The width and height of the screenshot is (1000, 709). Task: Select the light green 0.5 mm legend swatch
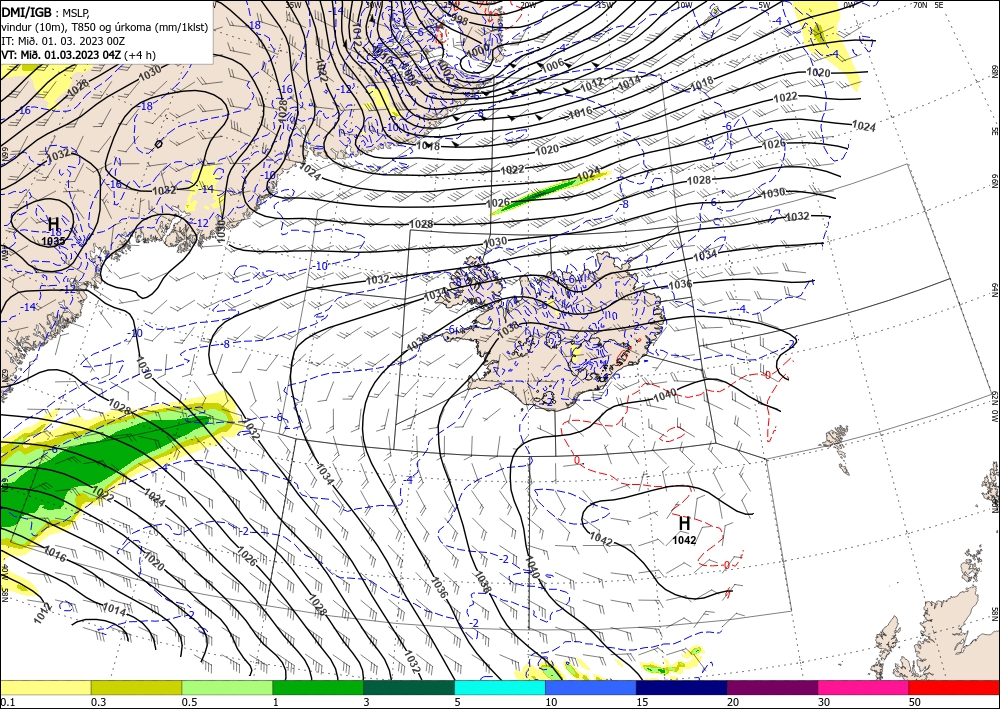click(x=227, y=687)
